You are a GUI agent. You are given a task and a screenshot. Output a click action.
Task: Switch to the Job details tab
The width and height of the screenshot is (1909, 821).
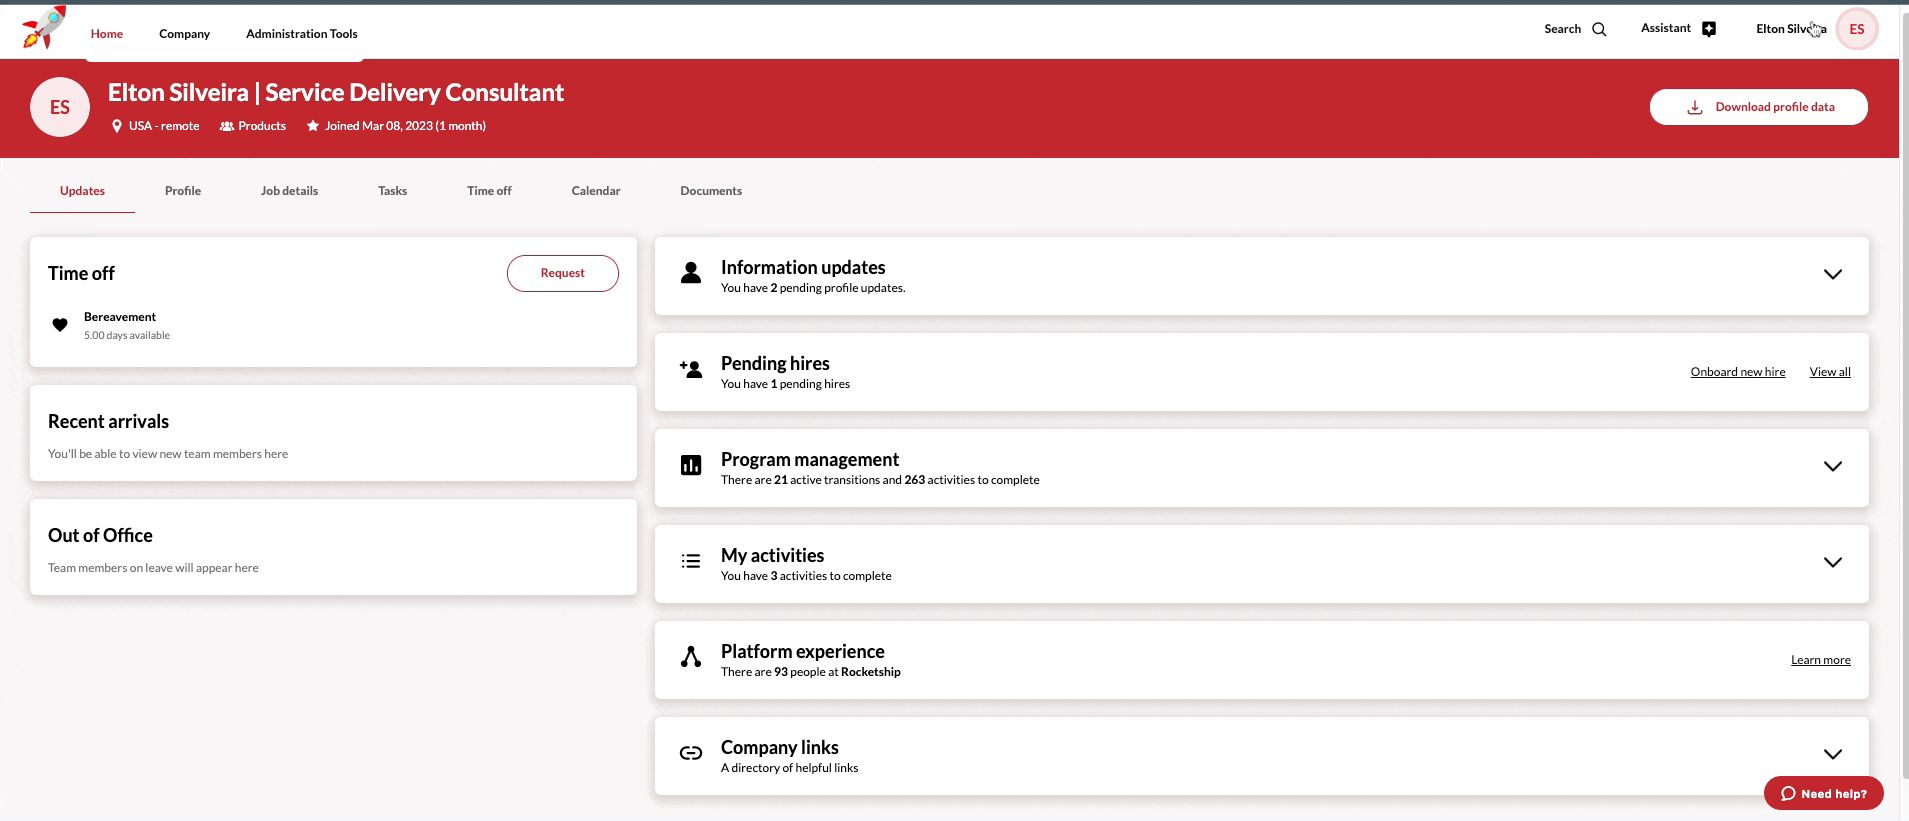coord(289,191)
